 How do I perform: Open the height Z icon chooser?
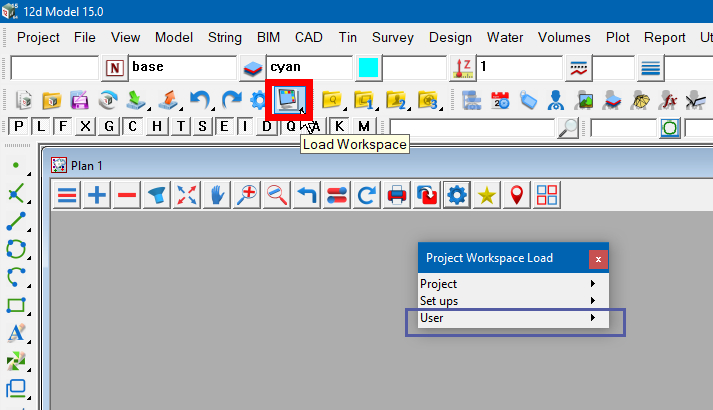pos(463,68)
